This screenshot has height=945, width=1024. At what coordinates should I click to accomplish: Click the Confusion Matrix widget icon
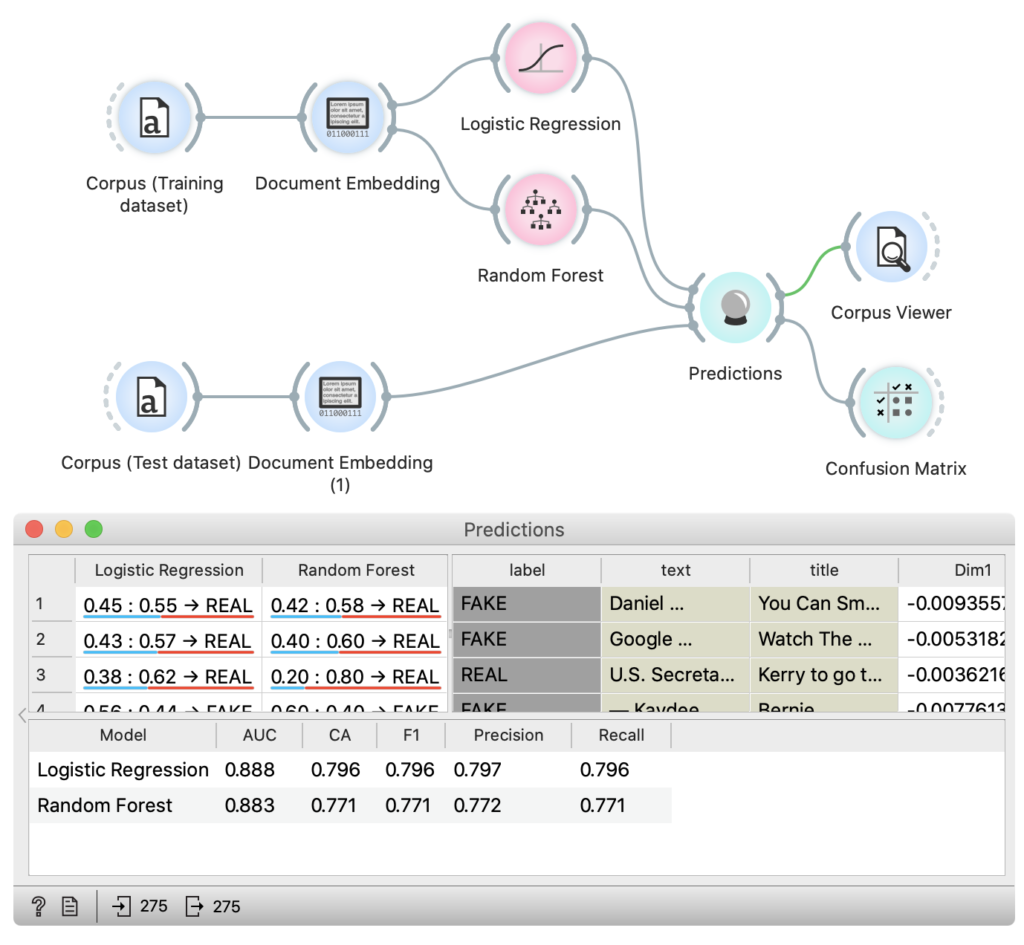tap(895, 402)
